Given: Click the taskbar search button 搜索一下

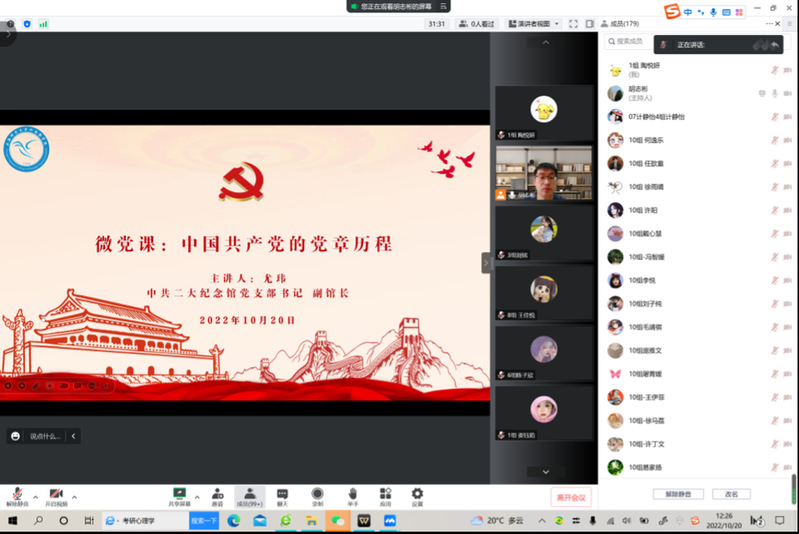Looking at the screenshot, I should [204, 521].
